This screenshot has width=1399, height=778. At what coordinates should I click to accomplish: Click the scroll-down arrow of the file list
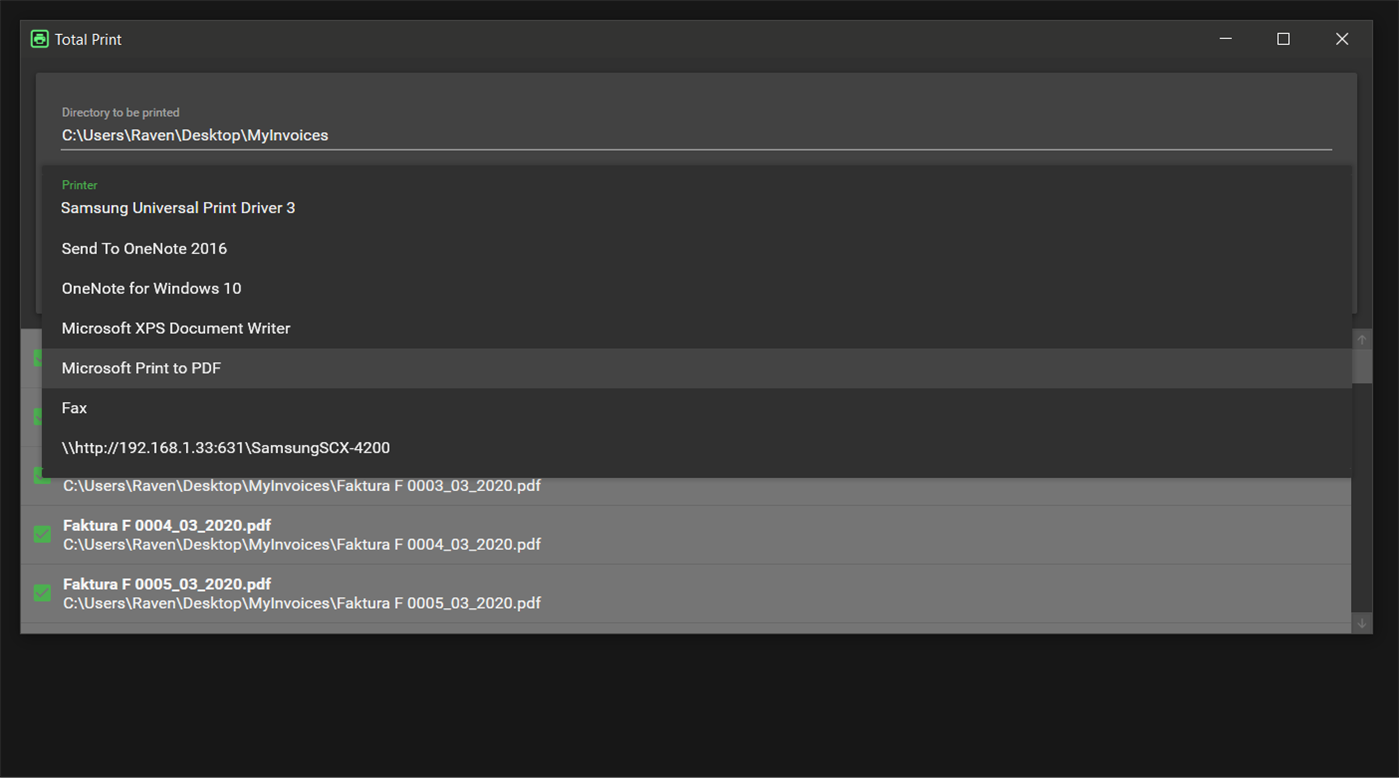1361,622
